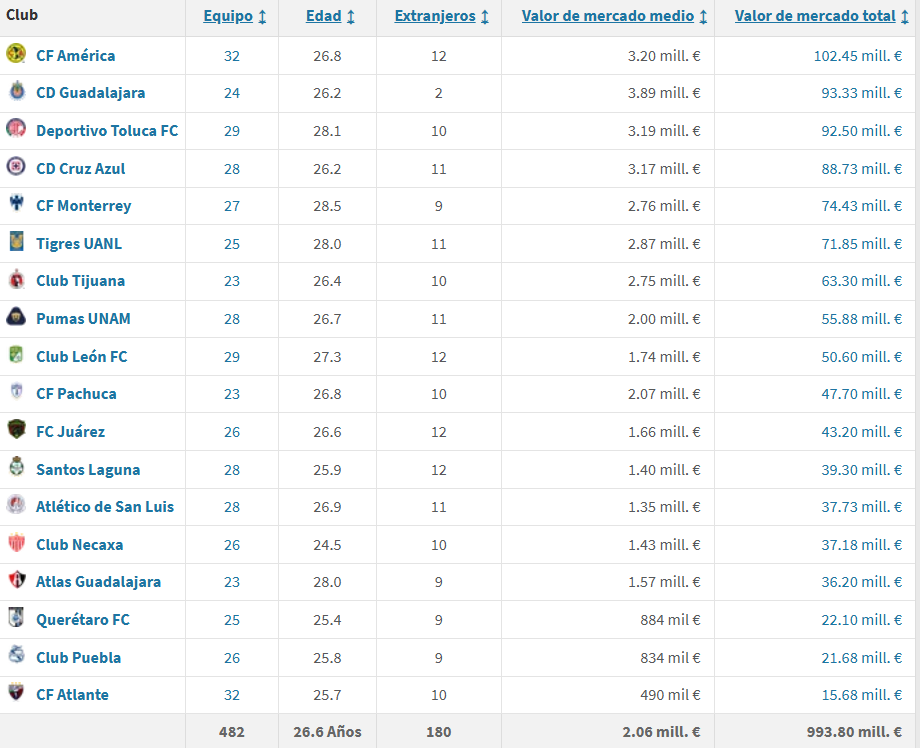Sort table by Edad column header
The width and height of the screenshot is (920, 748).
pyautogui.click(x=324, y=16)
